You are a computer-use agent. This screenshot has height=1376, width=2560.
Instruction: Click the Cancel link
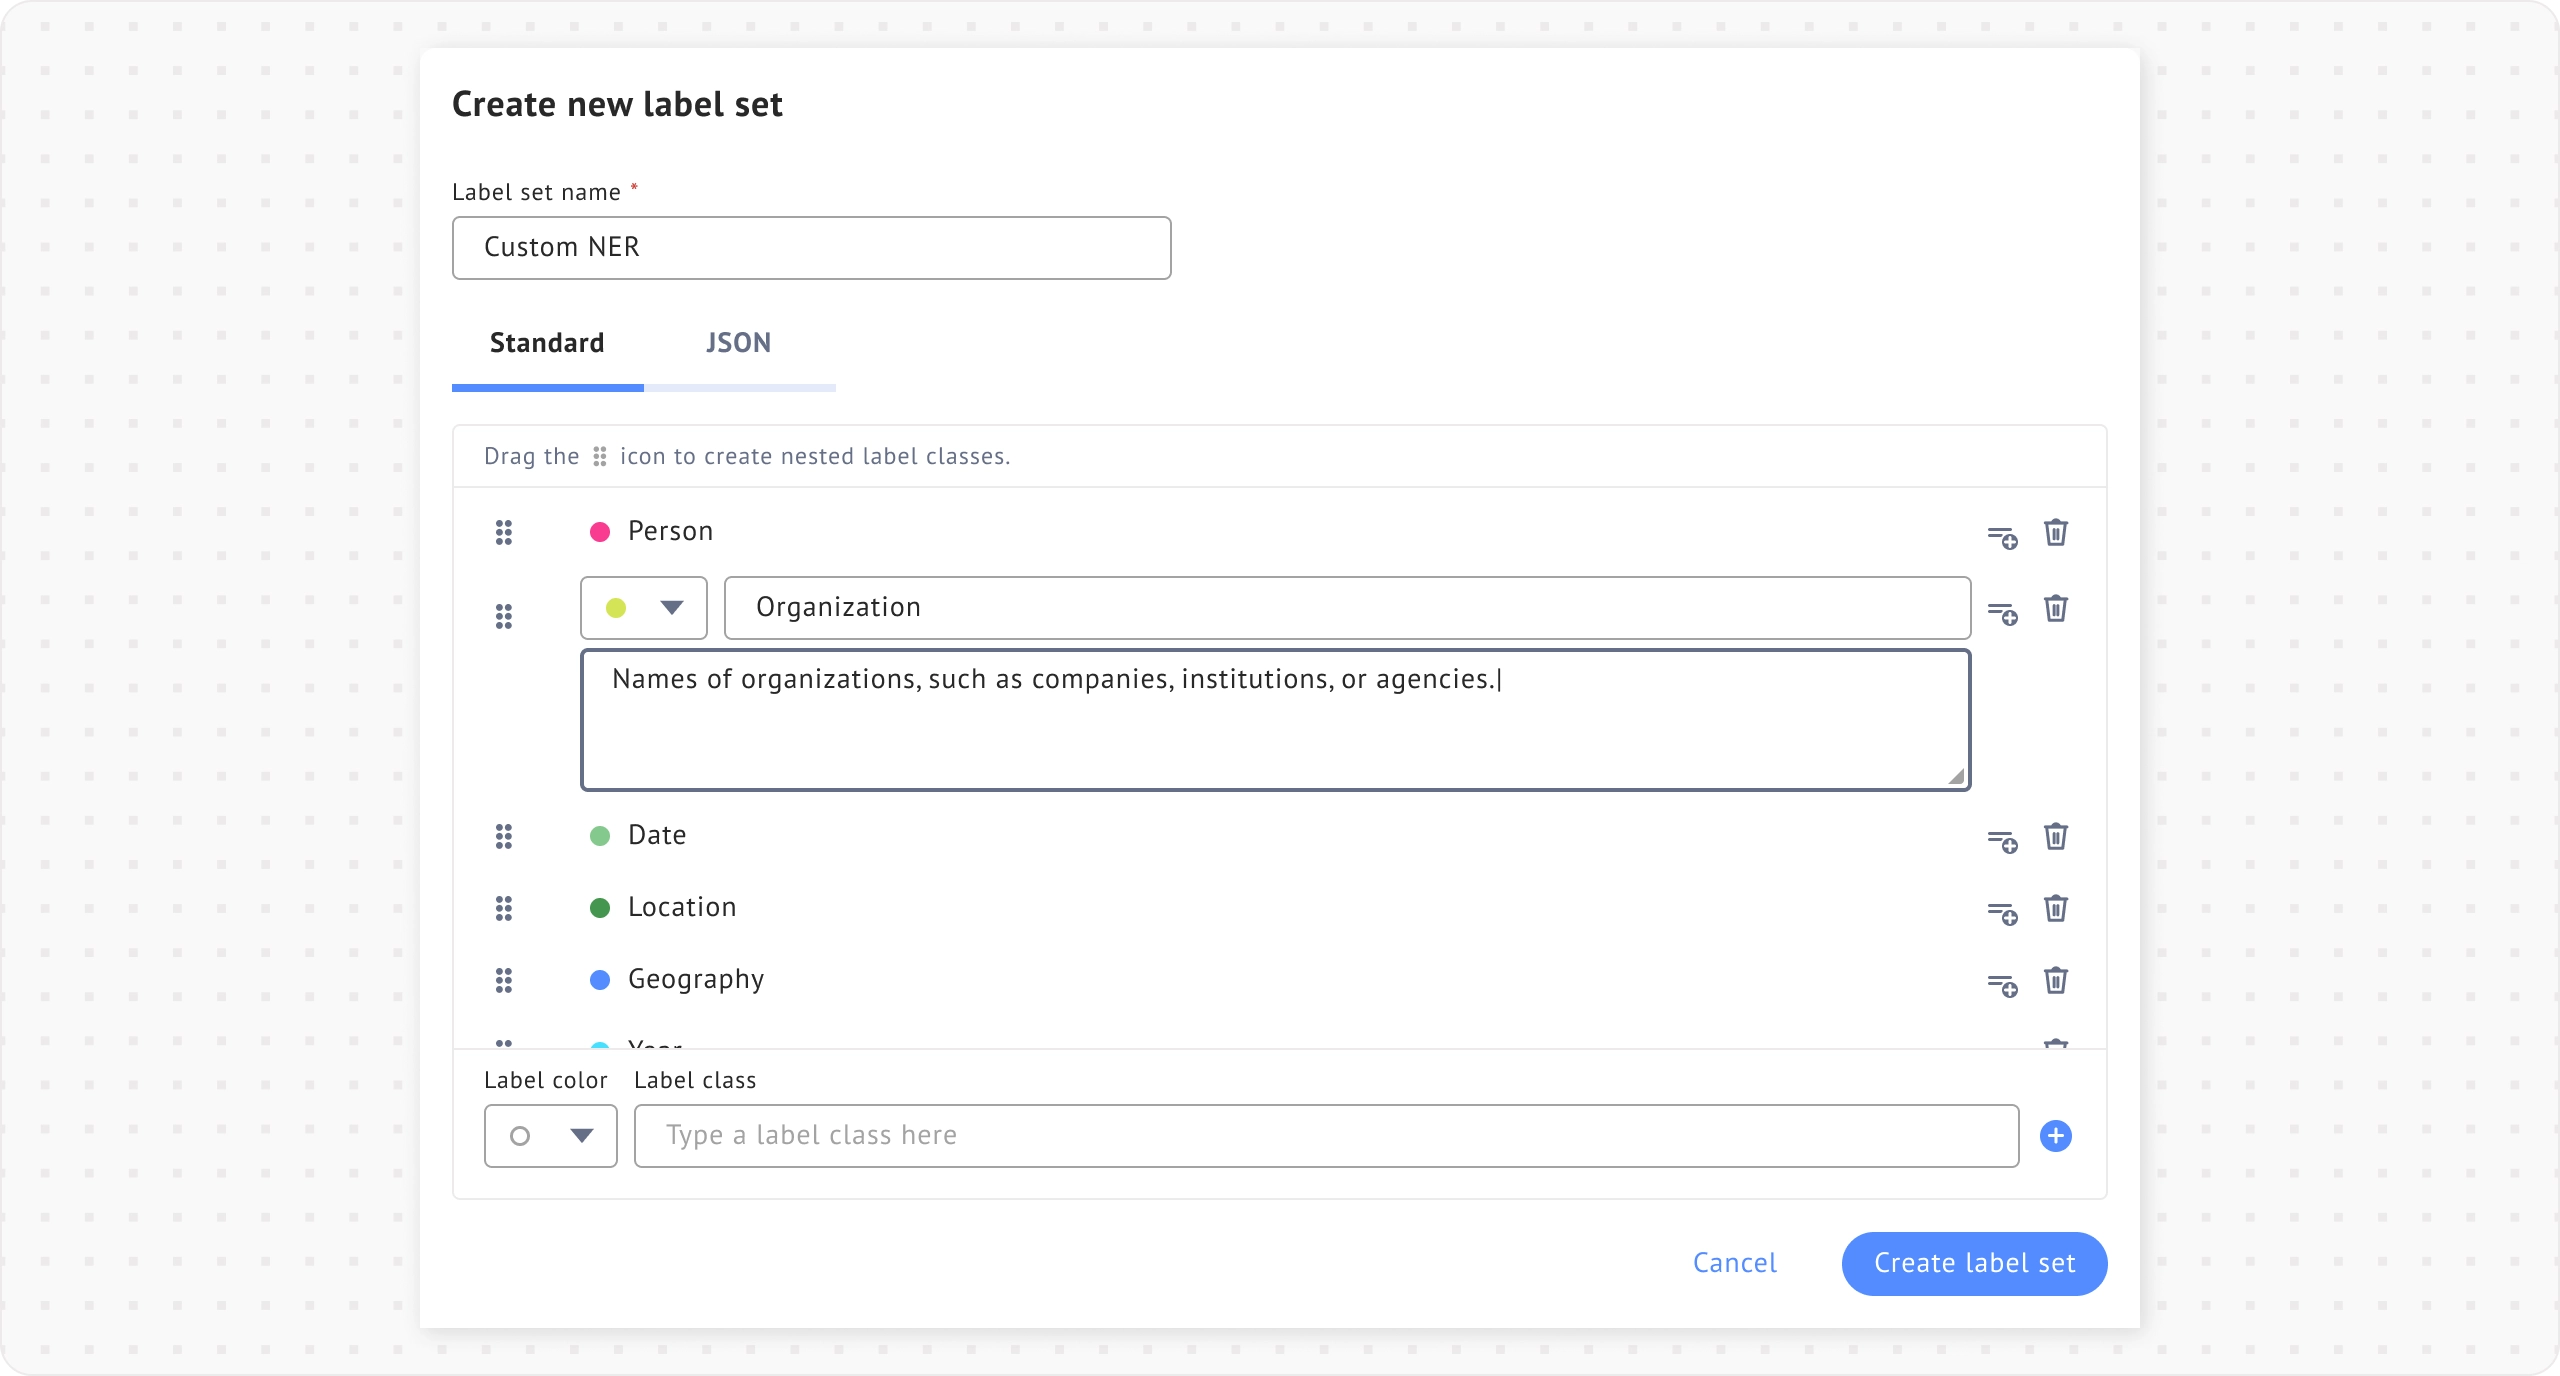click(x=1734, y=1263)
